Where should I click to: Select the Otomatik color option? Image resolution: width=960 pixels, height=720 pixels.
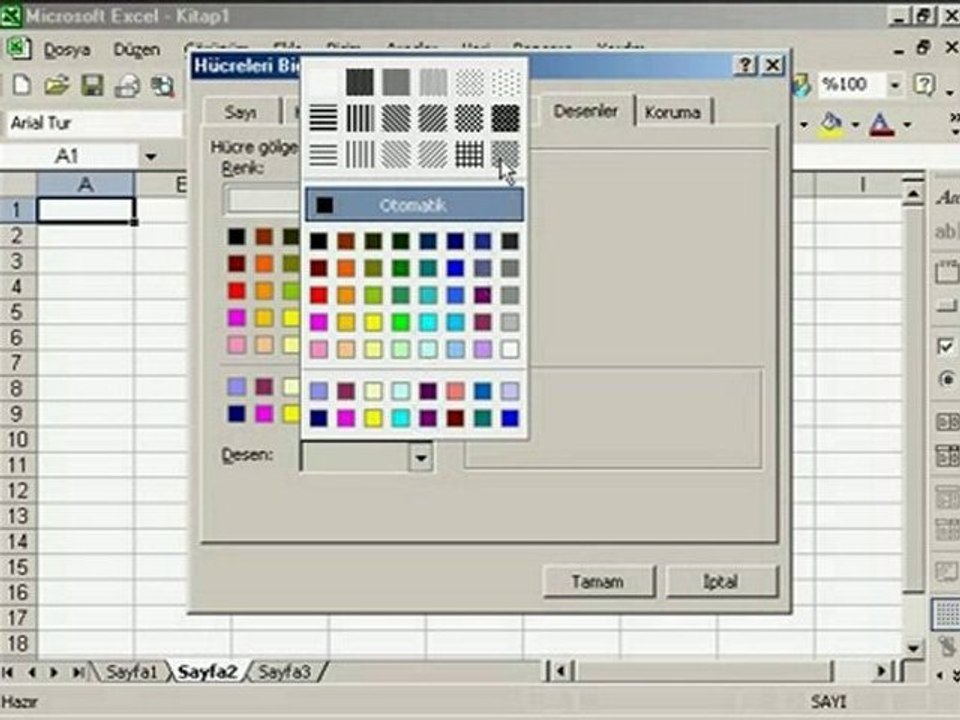(414, 205)
